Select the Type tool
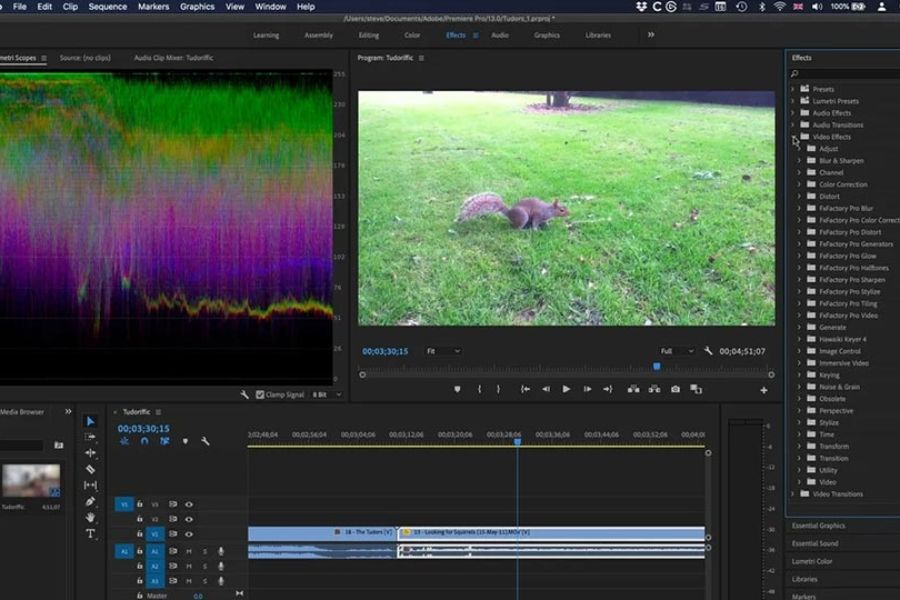900x600 pixels. (90, 534)
